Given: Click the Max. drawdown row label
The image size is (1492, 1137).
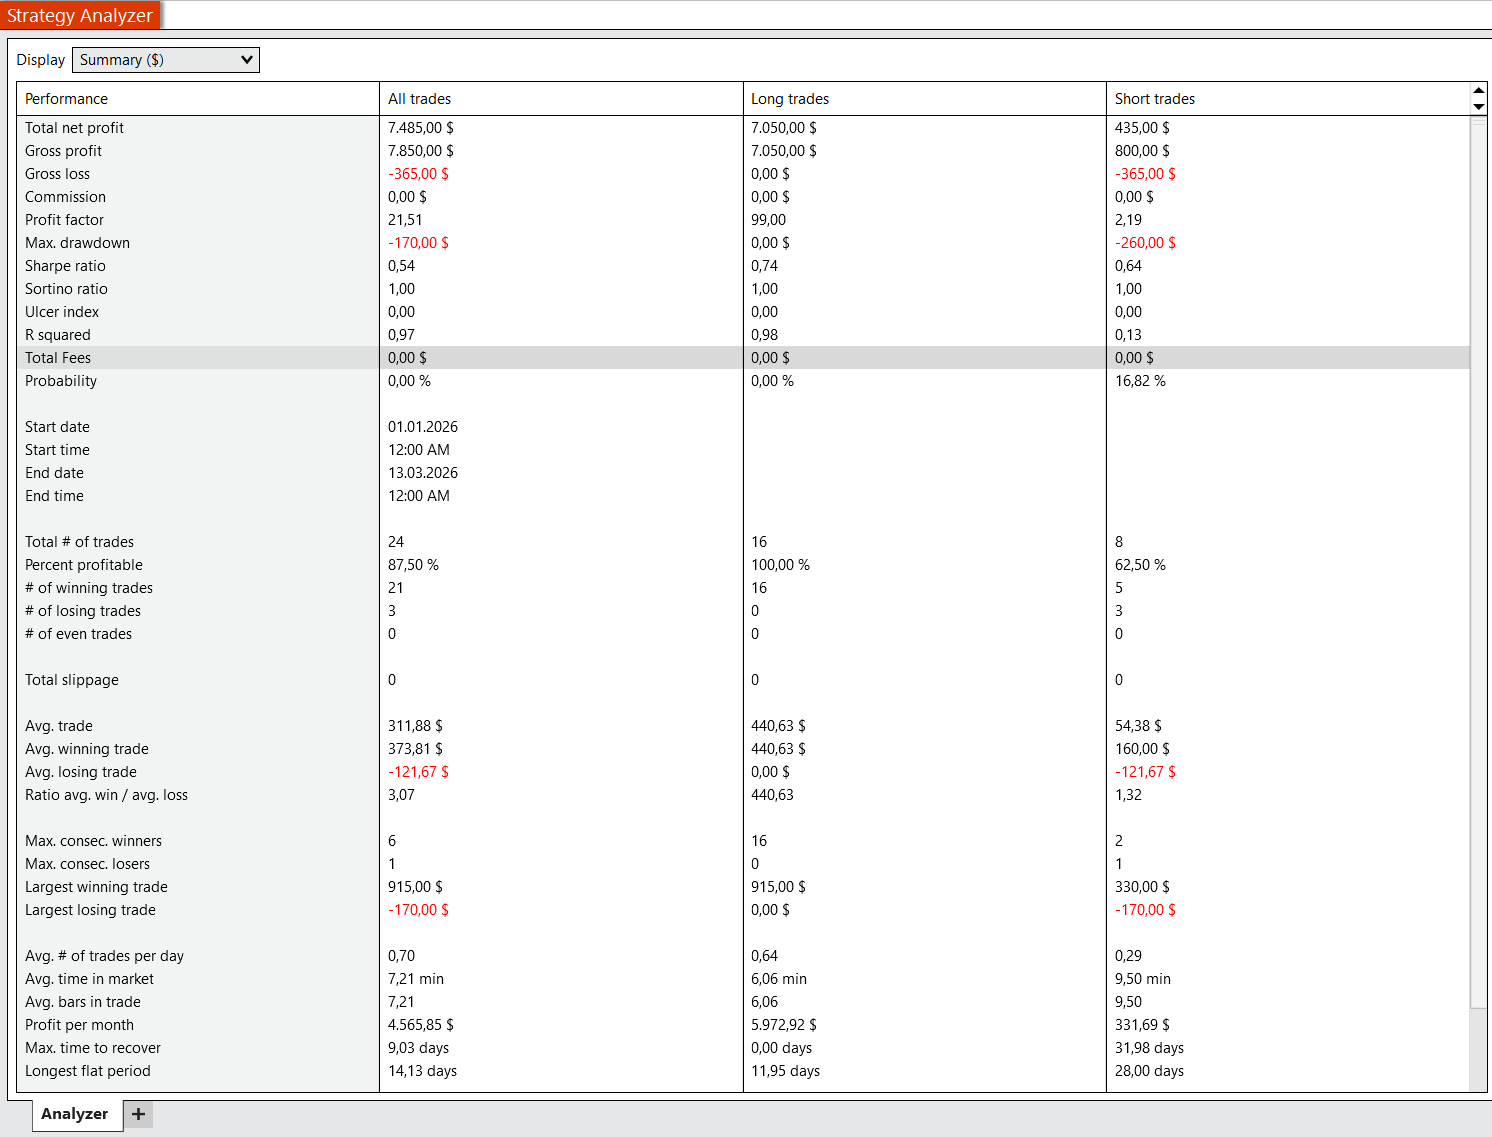Looking at the screenshot, I should point(77,243).
